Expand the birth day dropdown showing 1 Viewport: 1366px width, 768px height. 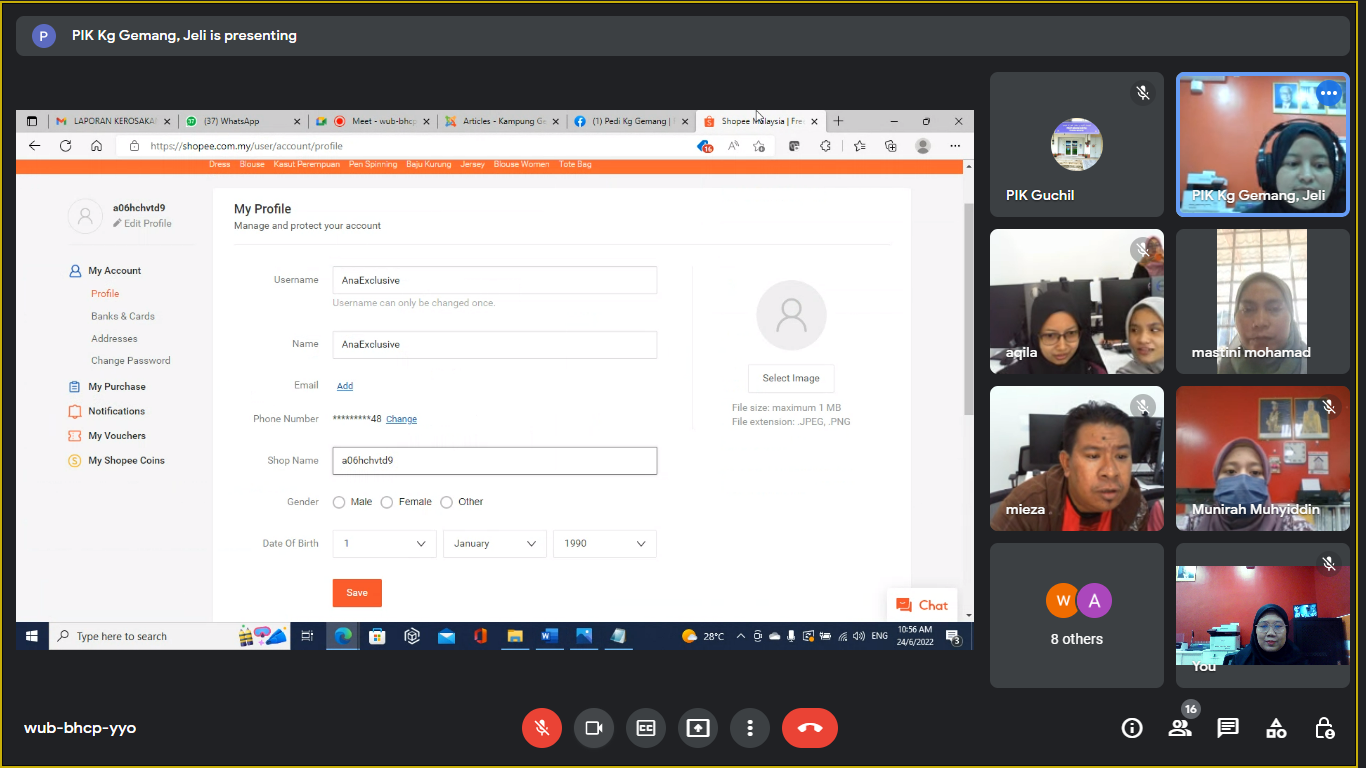pyautogui.click(x=384, y=543)
